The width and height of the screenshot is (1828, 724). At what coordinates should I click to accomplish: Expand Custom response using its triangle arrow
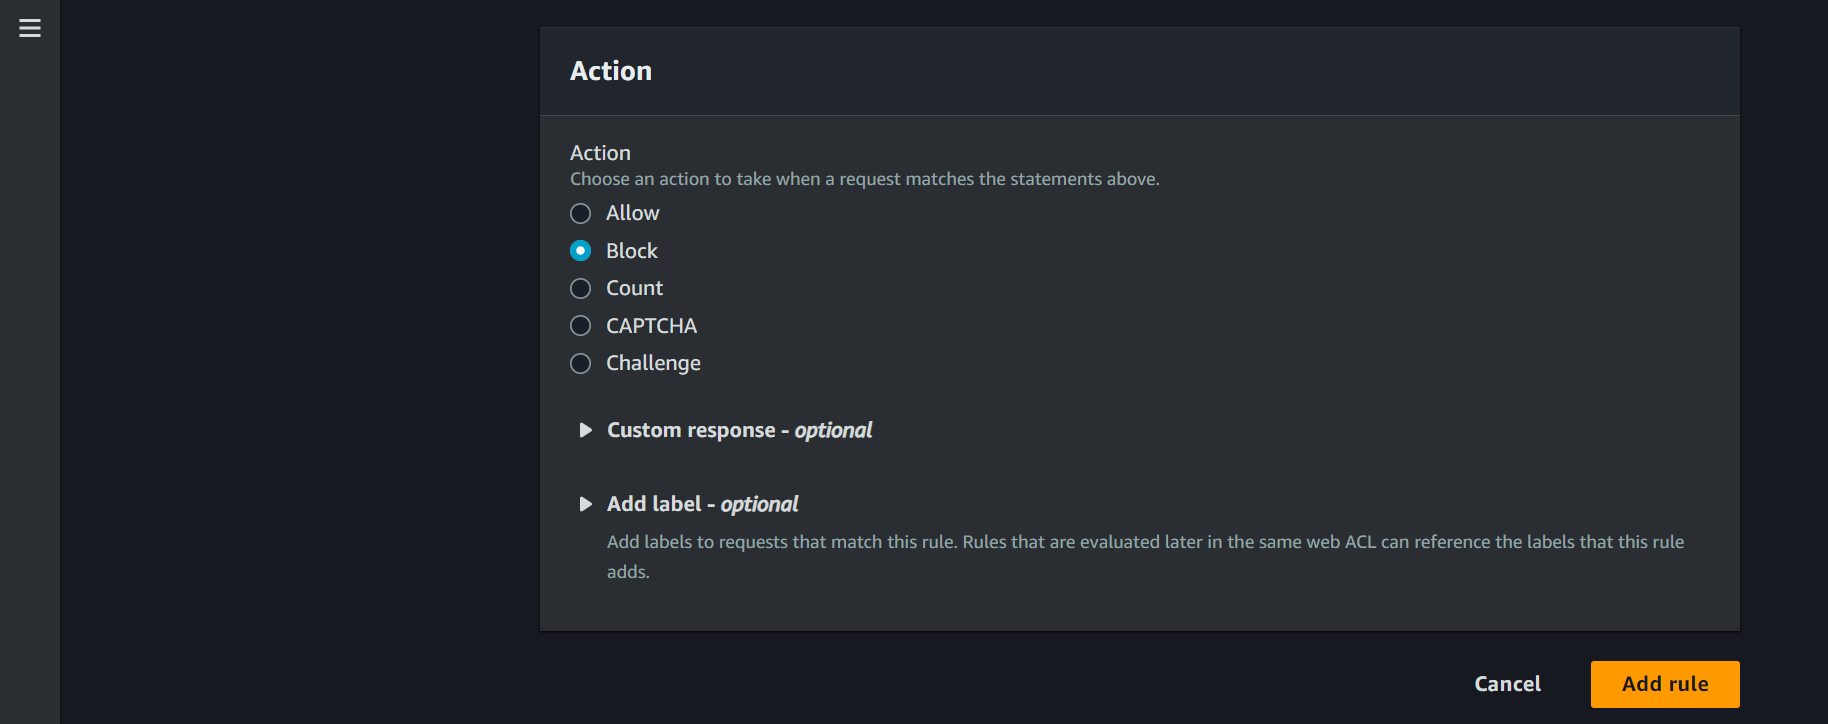tap(585, 430)
